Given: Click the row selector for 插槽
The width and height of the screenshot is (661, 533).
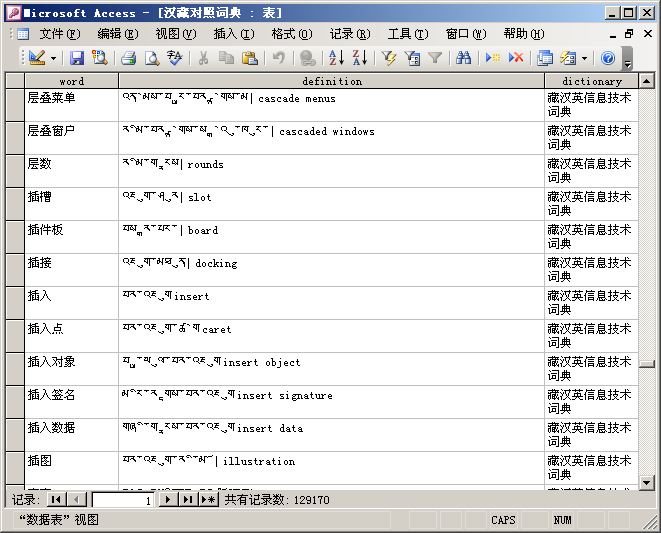Looking at the screenshot, I should click(x=15, y=204).
